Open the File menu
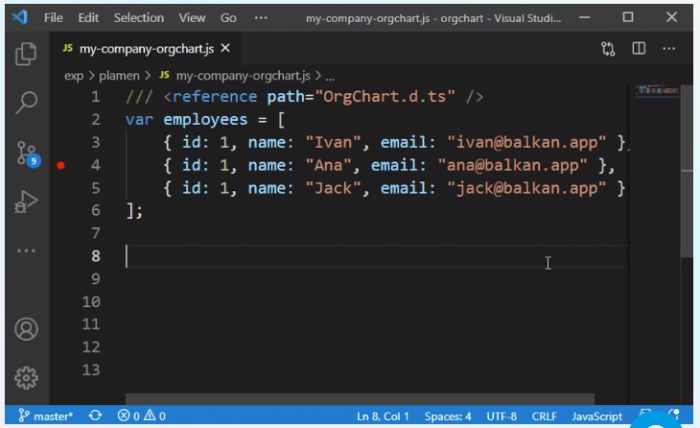The width and height of the screenshot is (700, 428). tap(53, 18)
